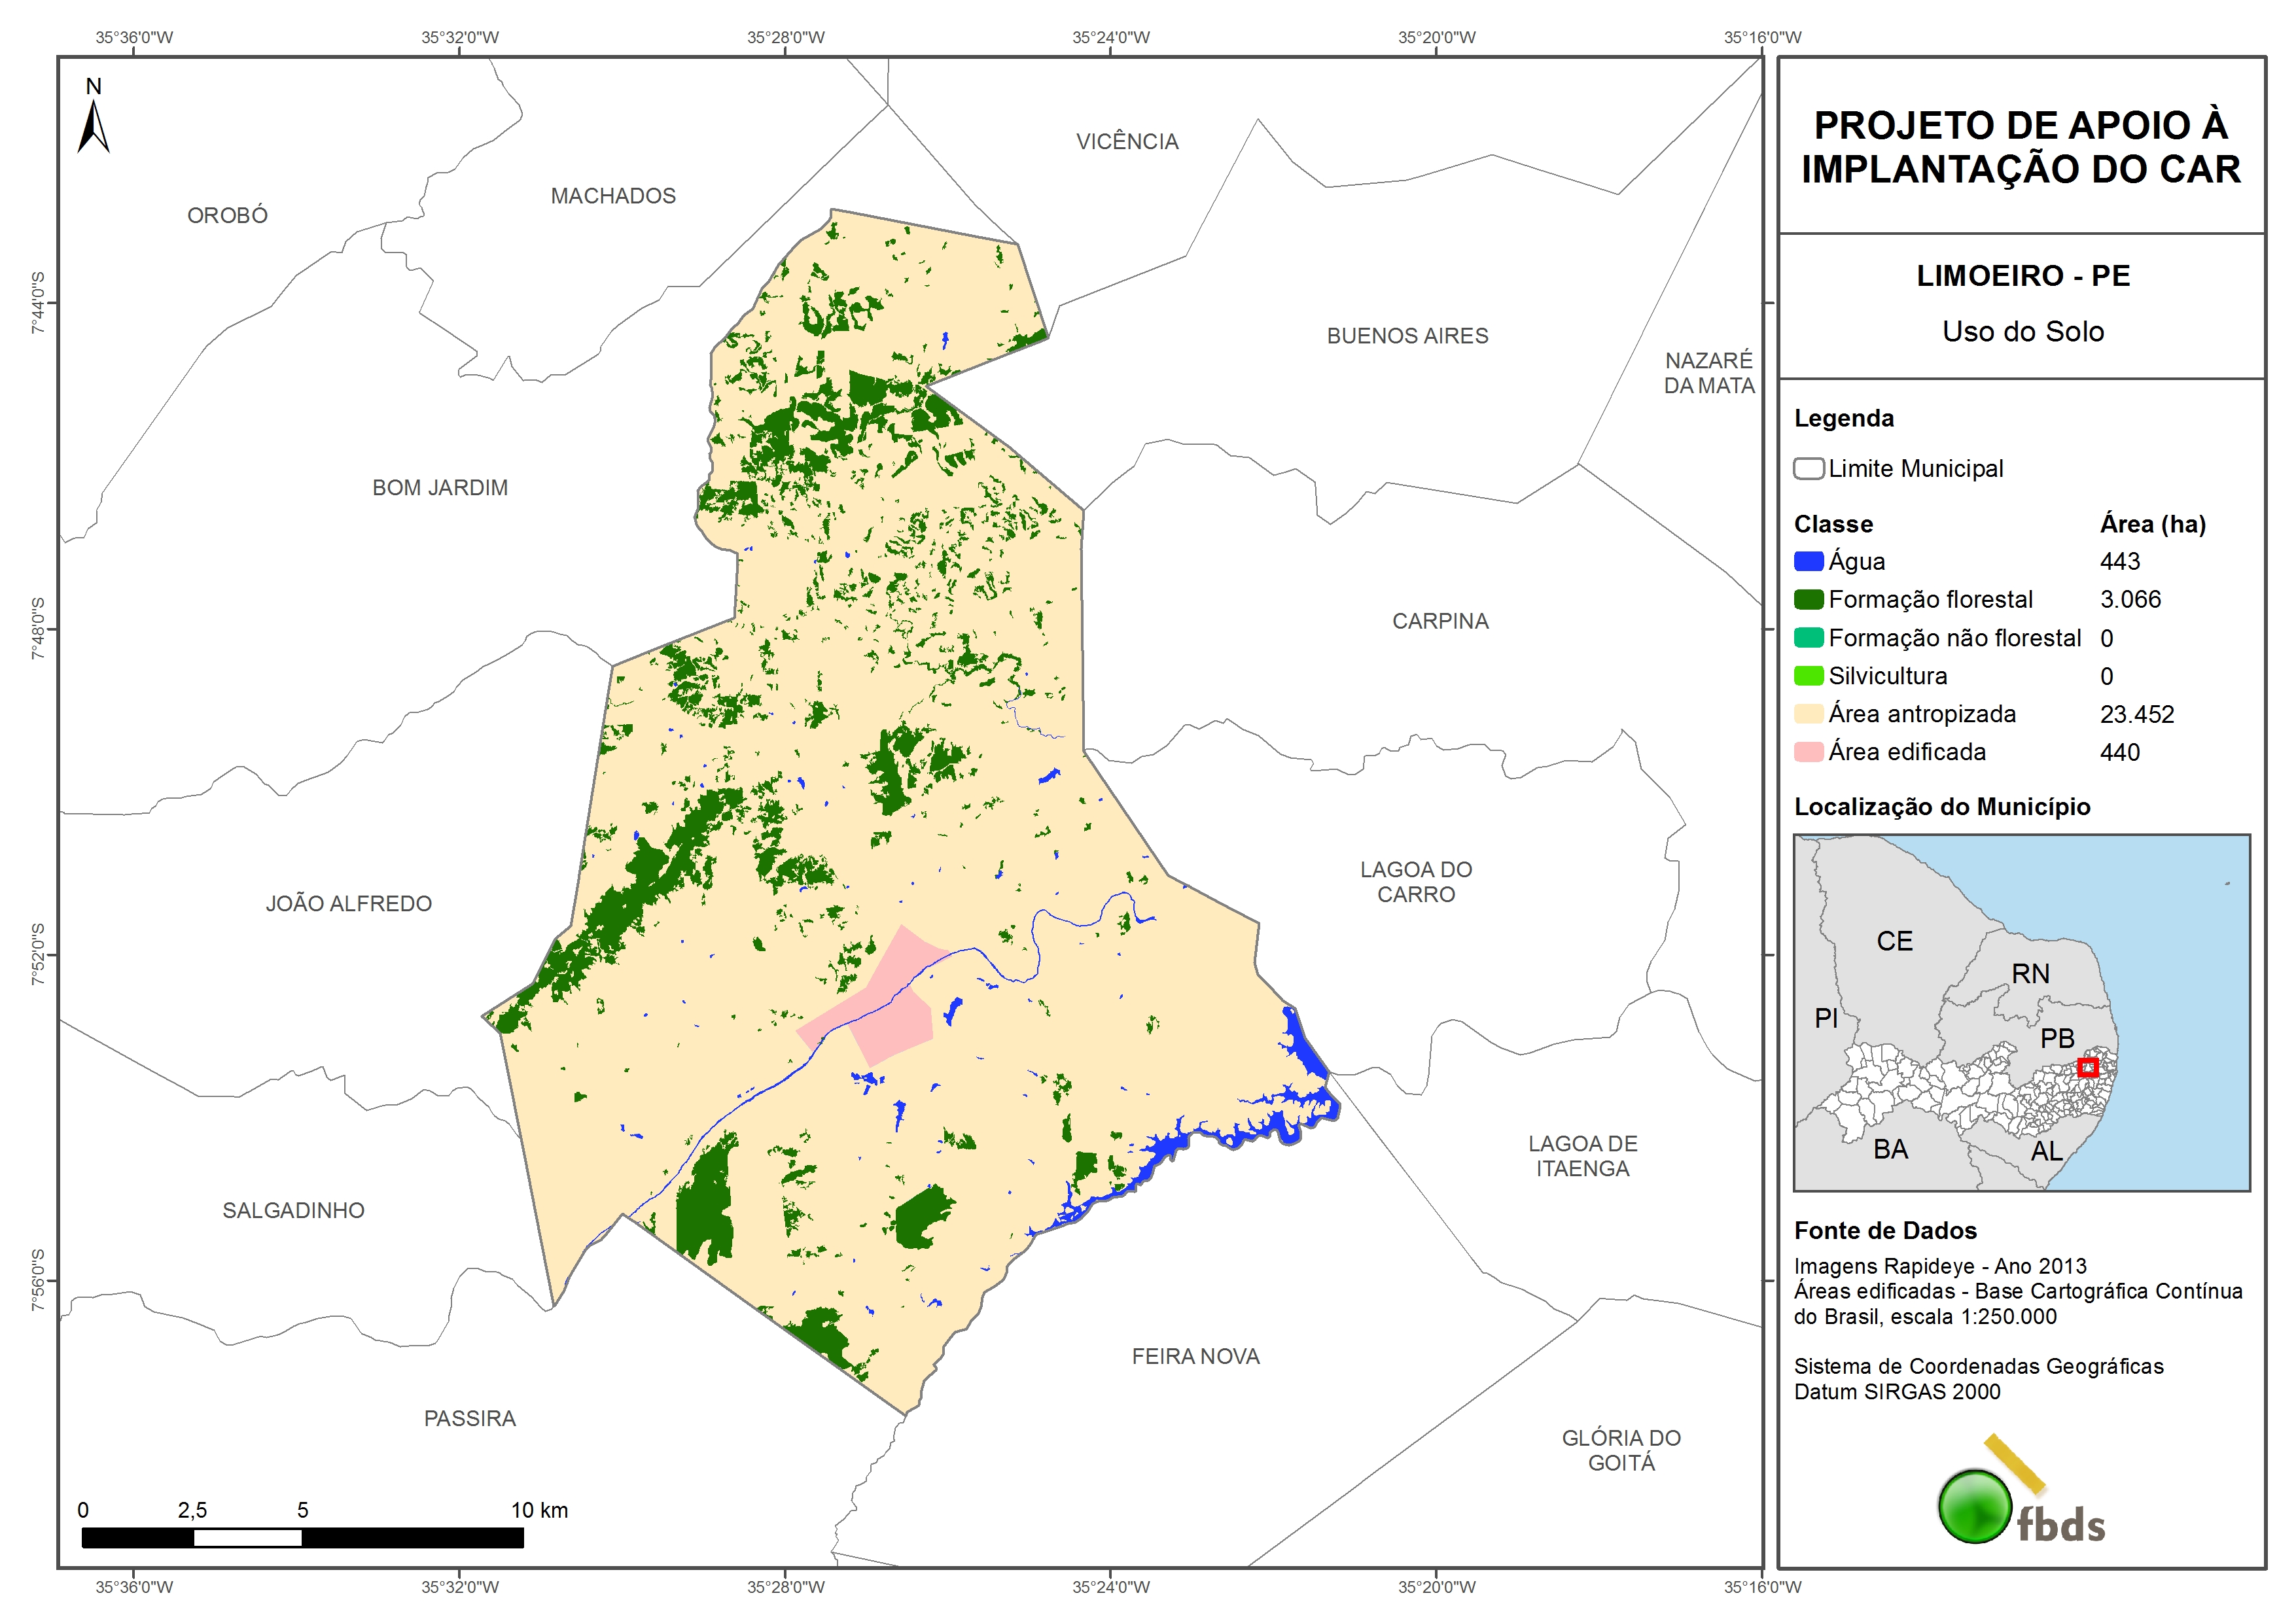
Task: Click the black-and-white scale bar
Action: [x=302, y=1537]
